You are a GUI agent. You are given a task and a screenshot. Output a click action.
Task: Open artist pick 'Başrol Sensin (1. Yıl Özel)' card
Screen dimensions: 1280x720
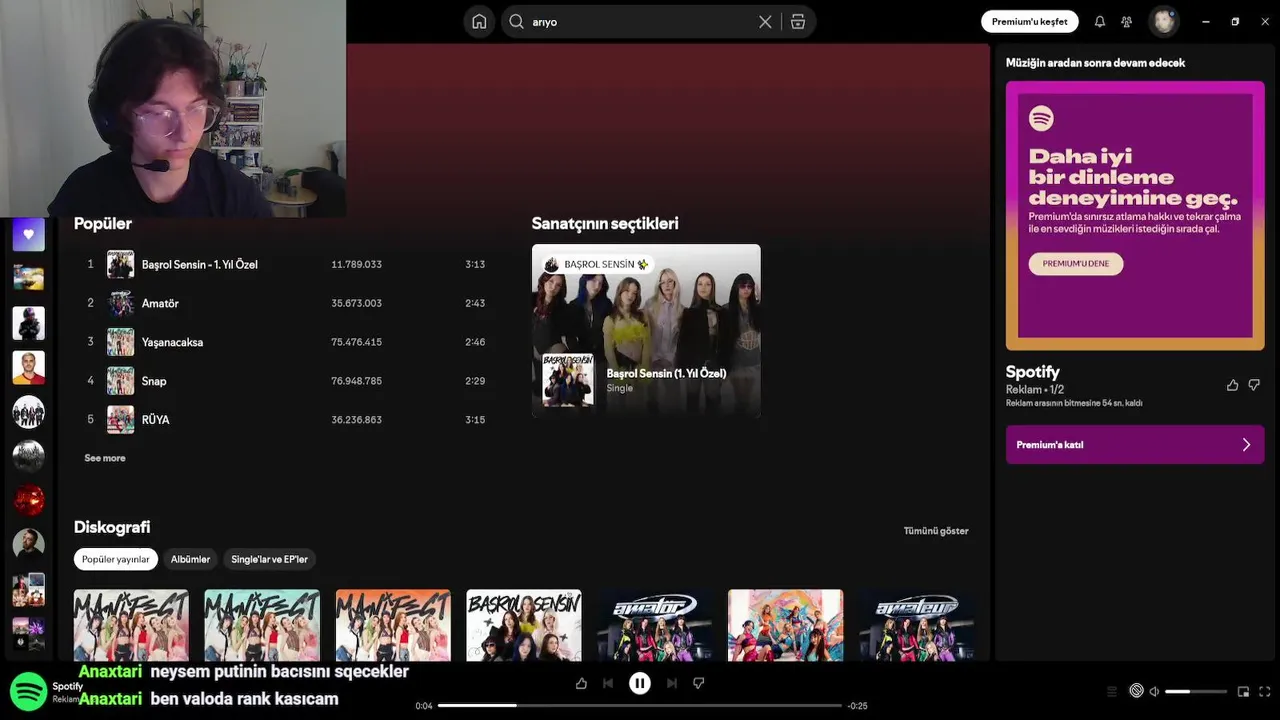[x=646, y=330]
